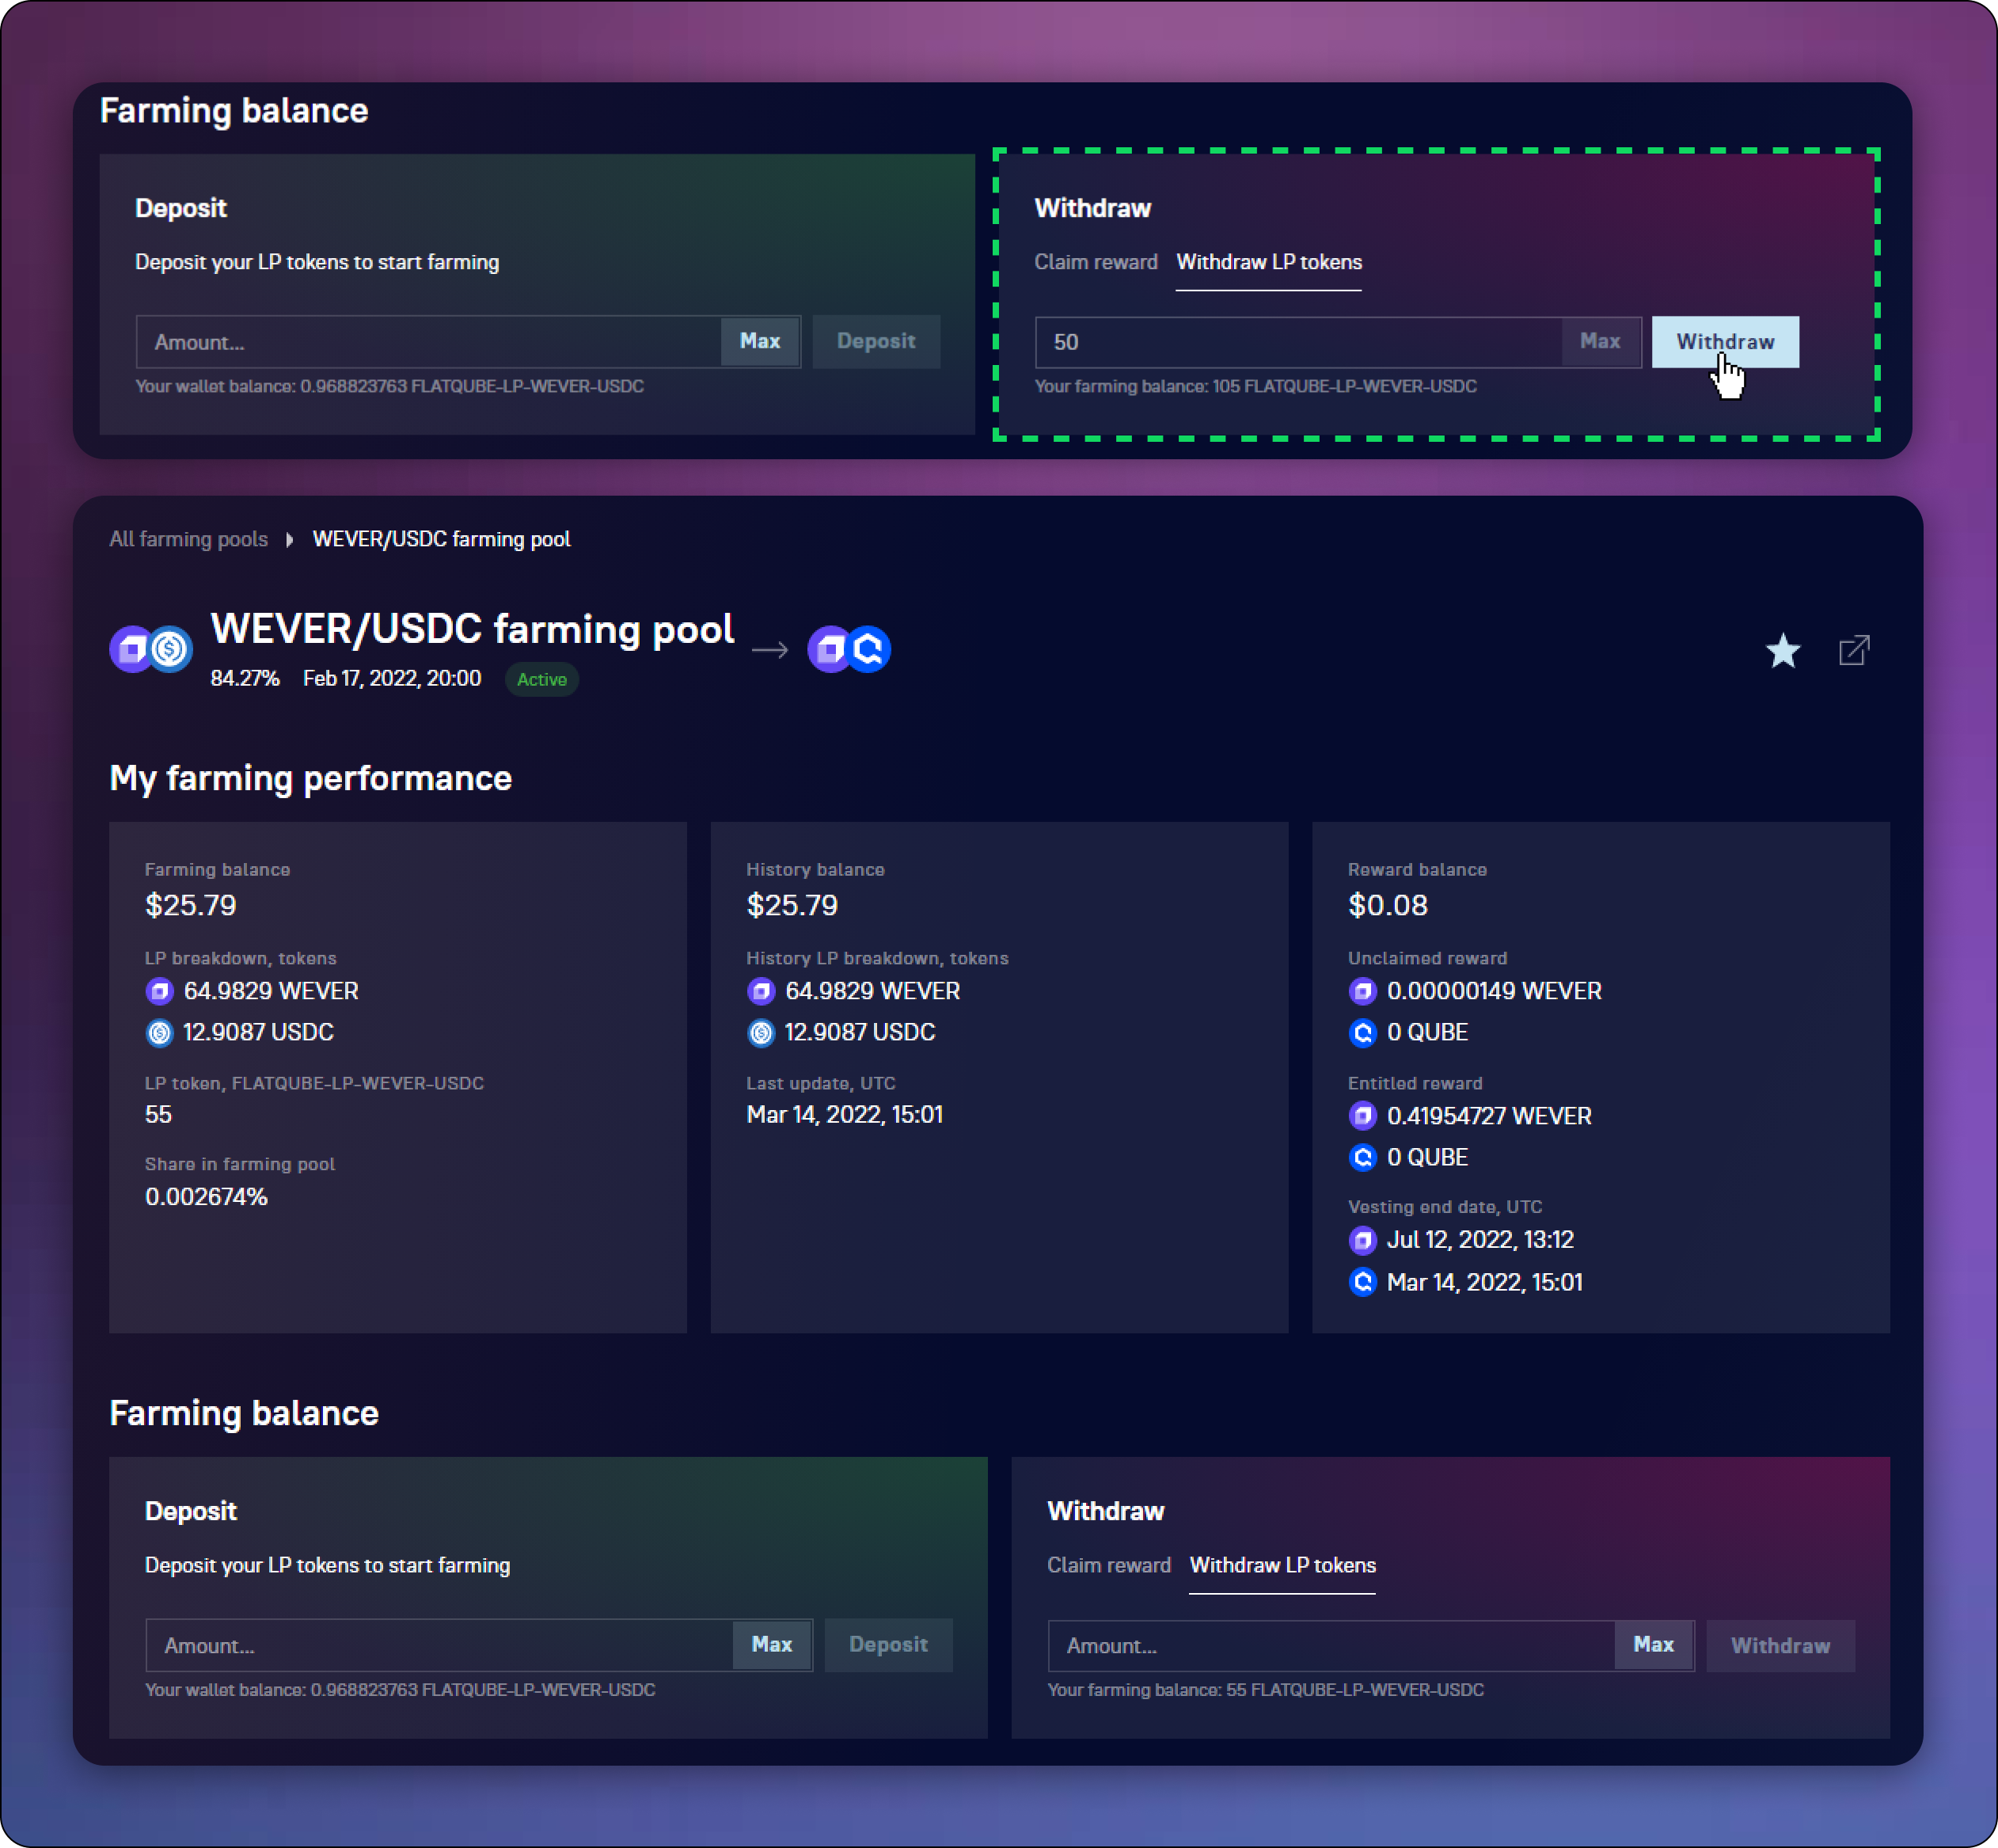Click Max in top Deposit panel
This screenshot has height=1848, width=1998.
click(x=759, y=342)
